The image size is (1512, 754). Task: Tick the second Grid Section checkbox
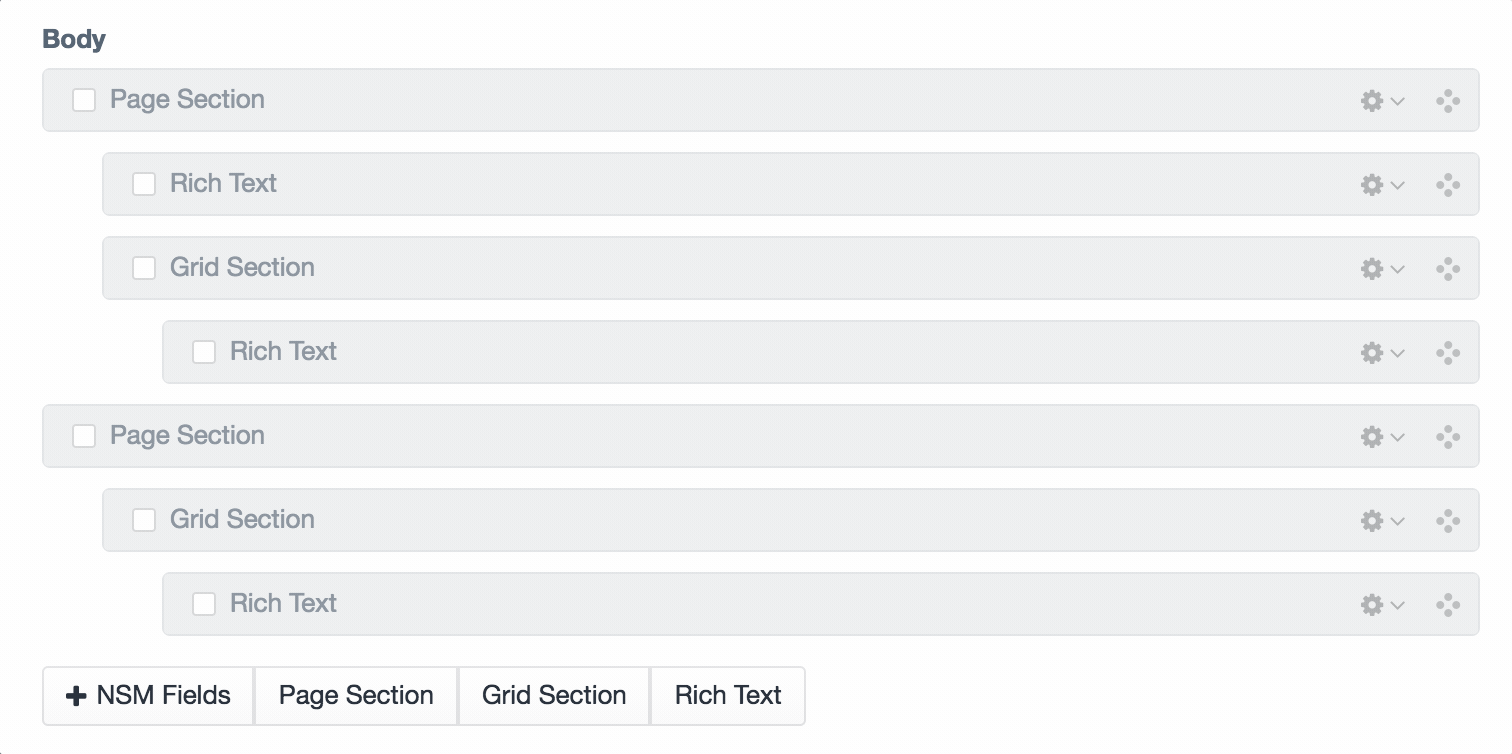pyautogui.click(x=144, y=520)
